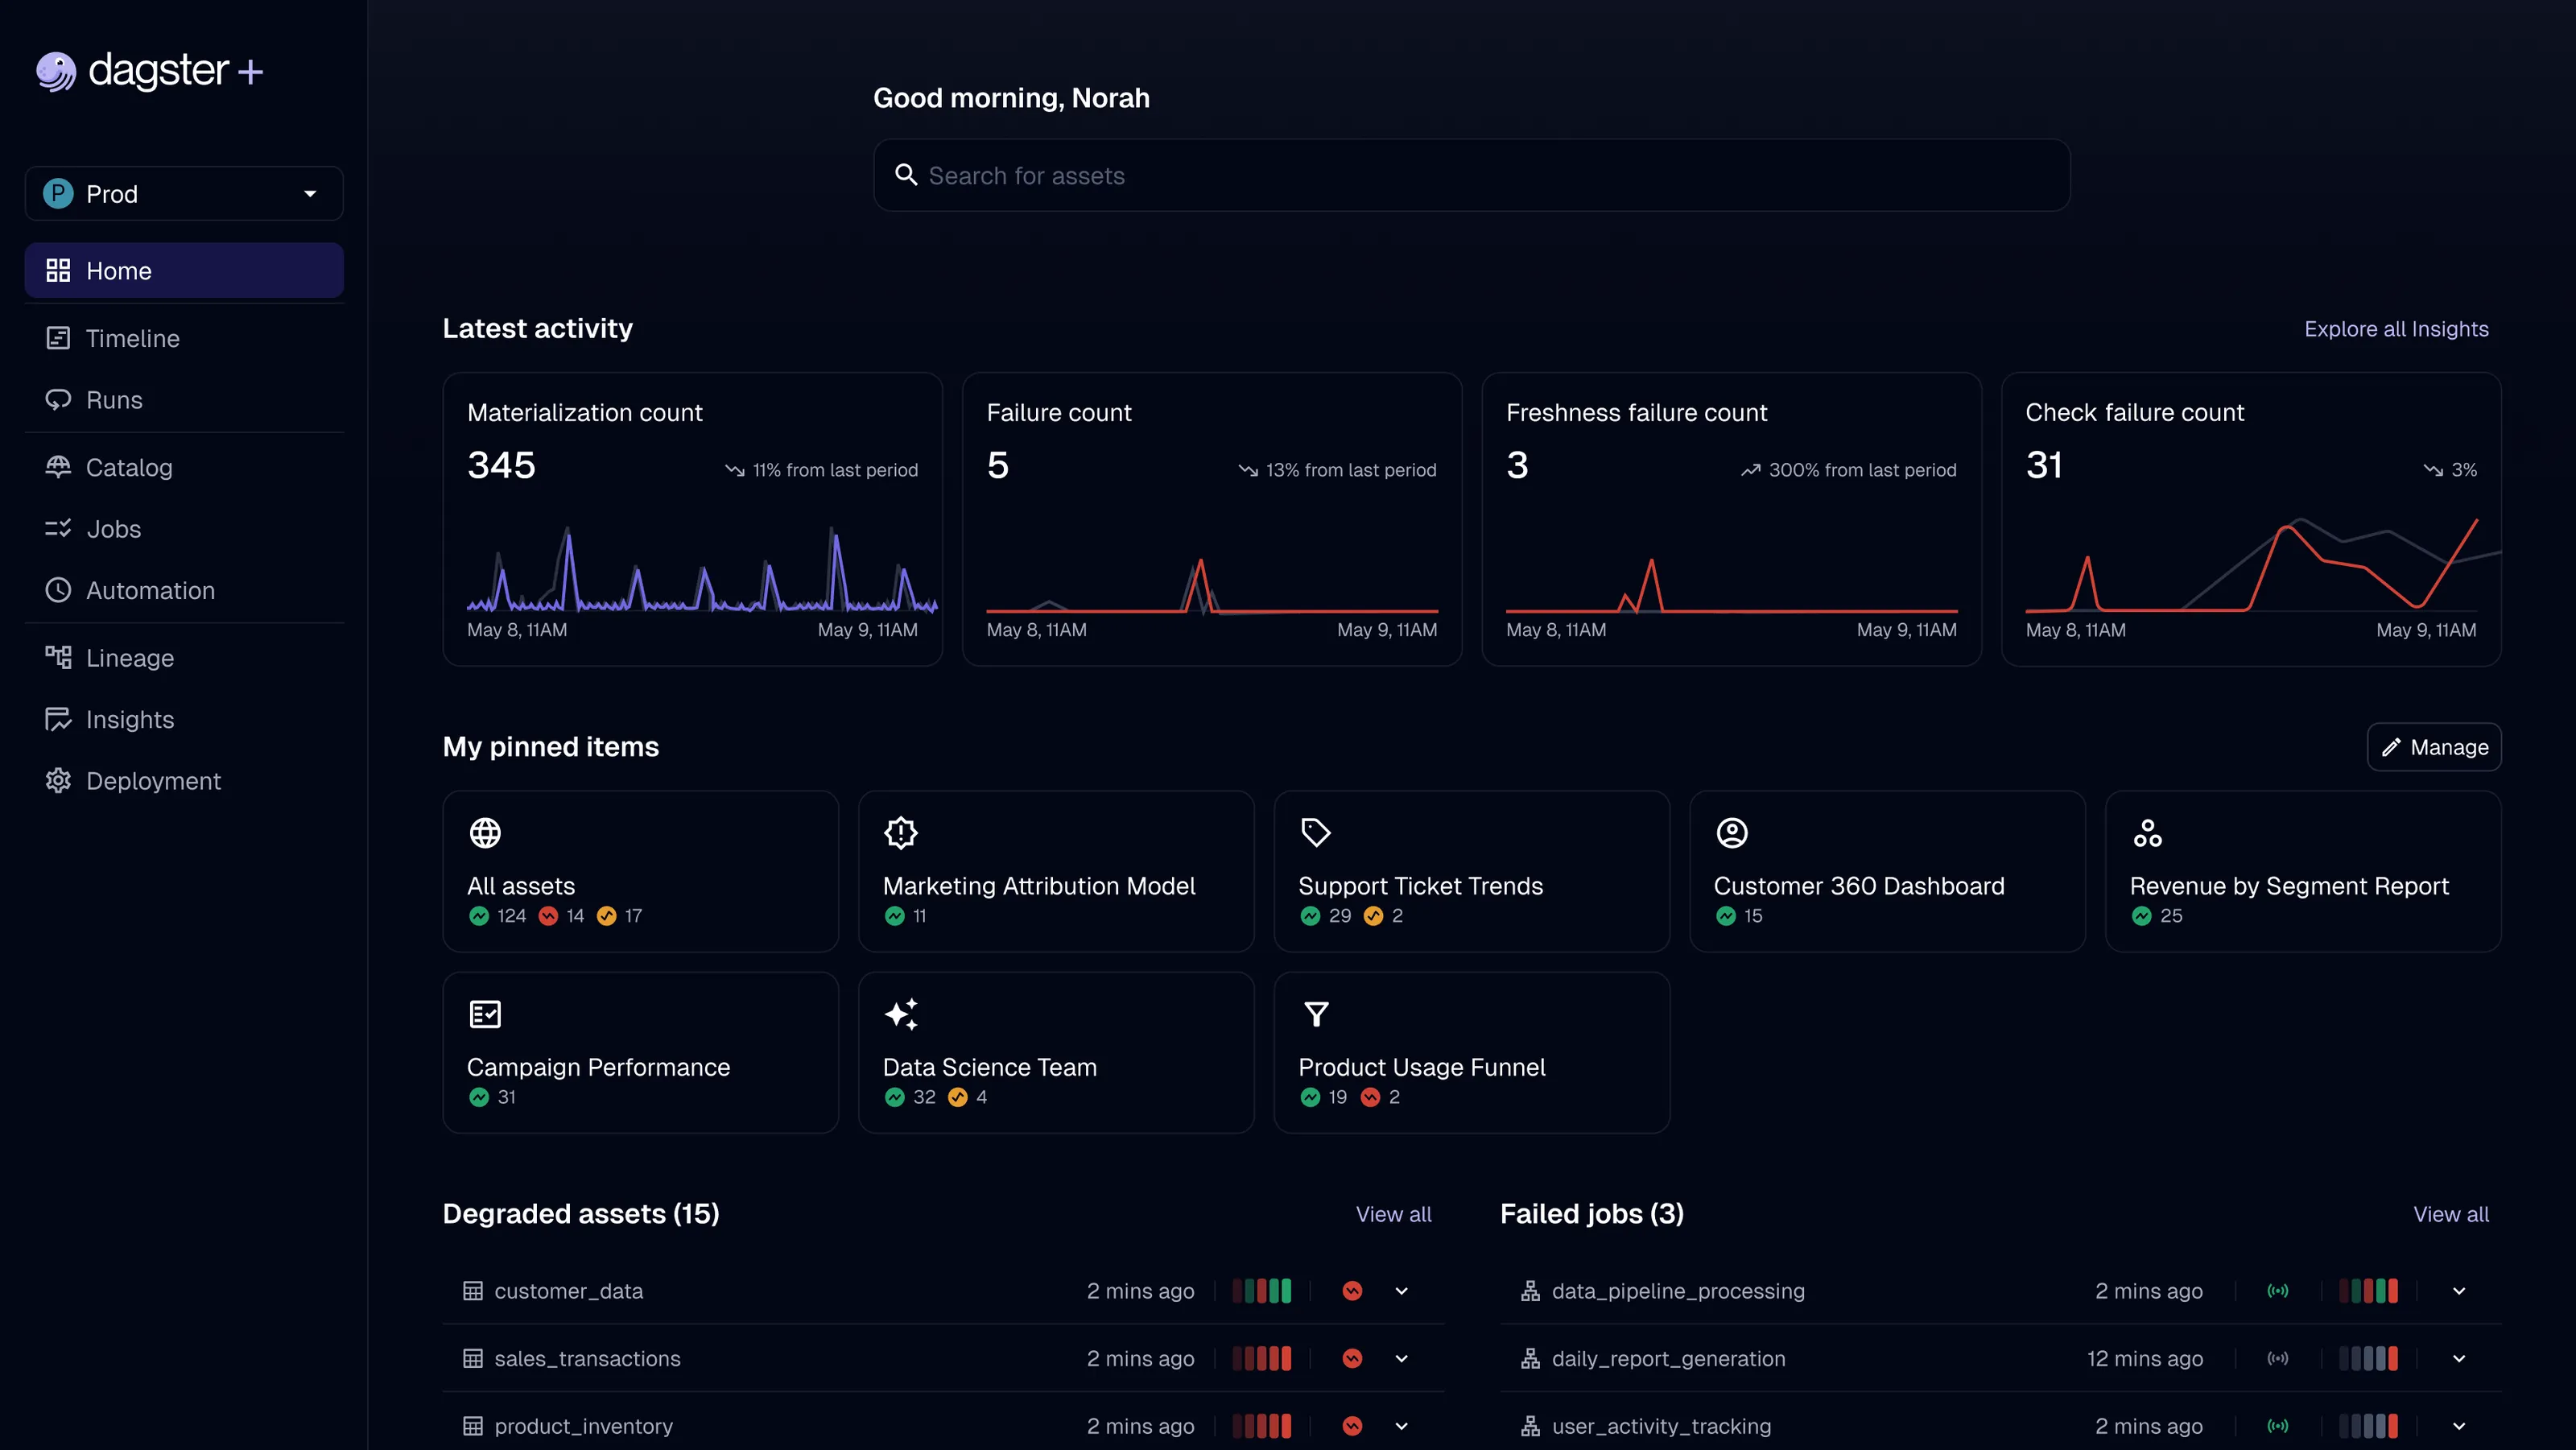2576x1450 pixels.
Task: Click the degraded status icon for customer_data
Action: [x=1352, y=1291]
